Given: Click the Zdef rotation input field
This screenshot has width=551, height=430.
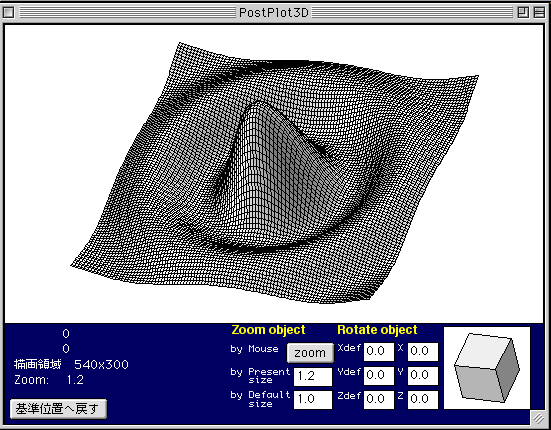Looking at the screenshot, I should (x=379, y=399).
